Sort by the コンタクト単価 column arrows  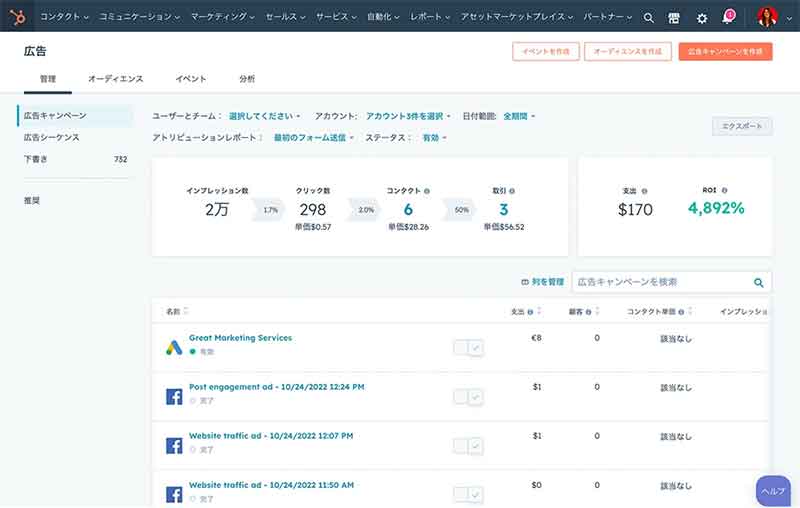point(690,311)
